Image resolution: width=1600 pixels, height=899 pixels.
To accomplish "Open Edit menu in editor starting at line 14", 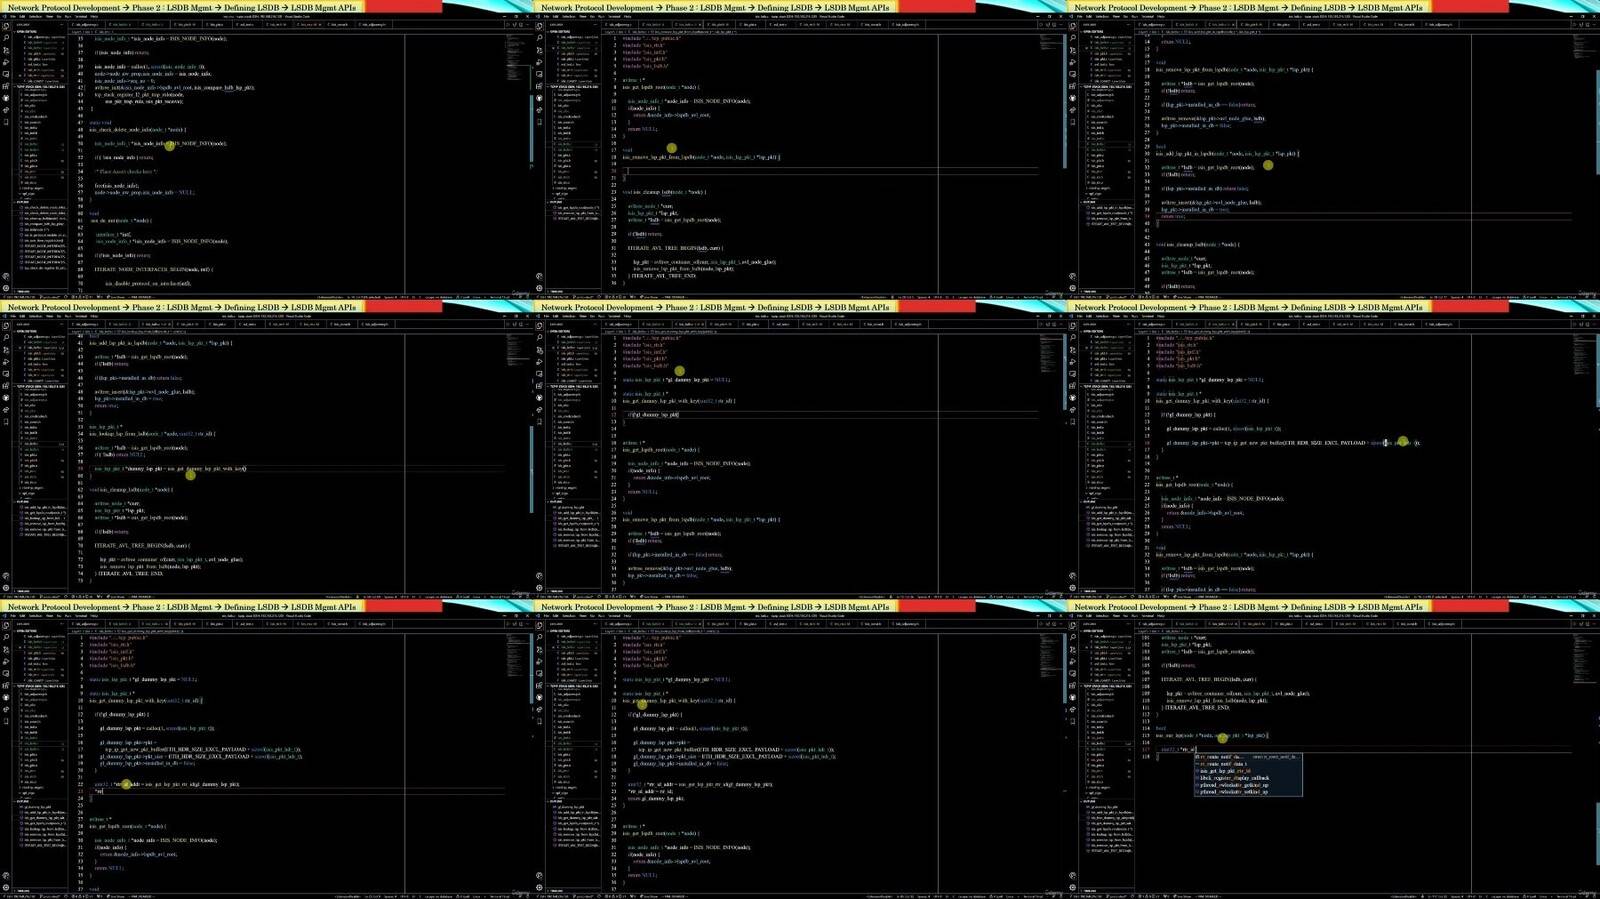I will pyautogui.click(x=1089, y=16).
